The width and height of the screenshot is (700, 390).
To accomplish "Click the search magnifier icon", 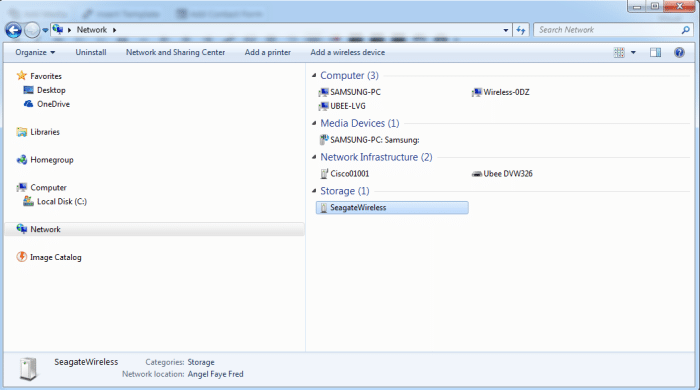I will 685,30.
